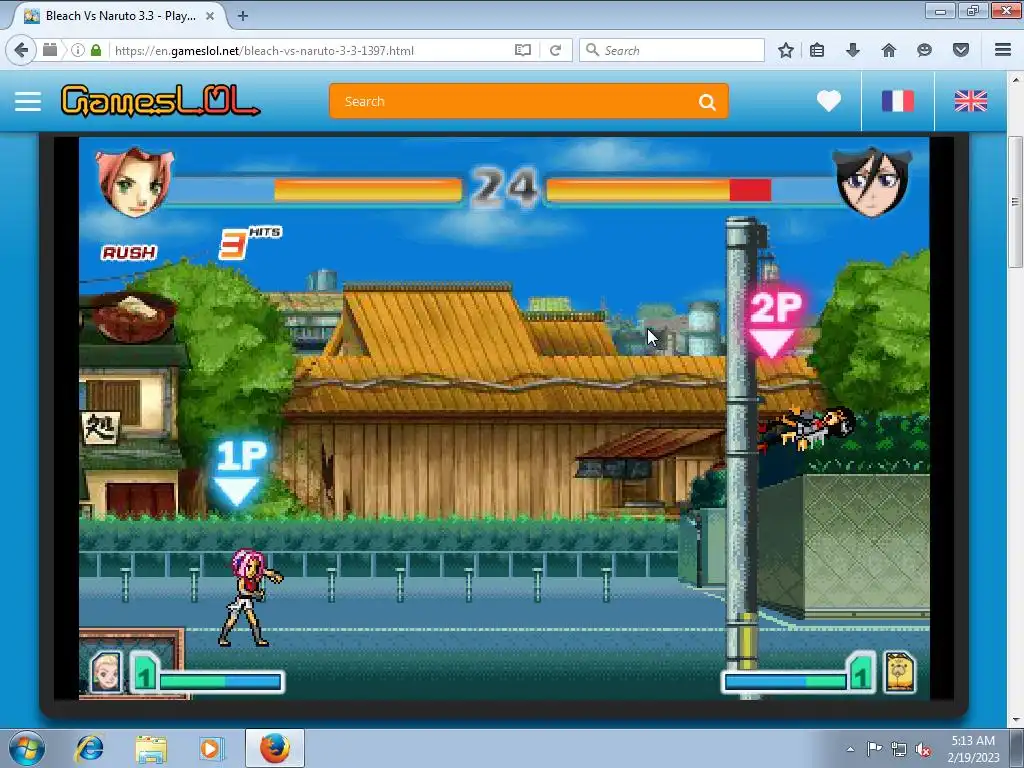1024x768 pixels.
Task: Go back with the browser back arrow
Action: click(21, 50)
